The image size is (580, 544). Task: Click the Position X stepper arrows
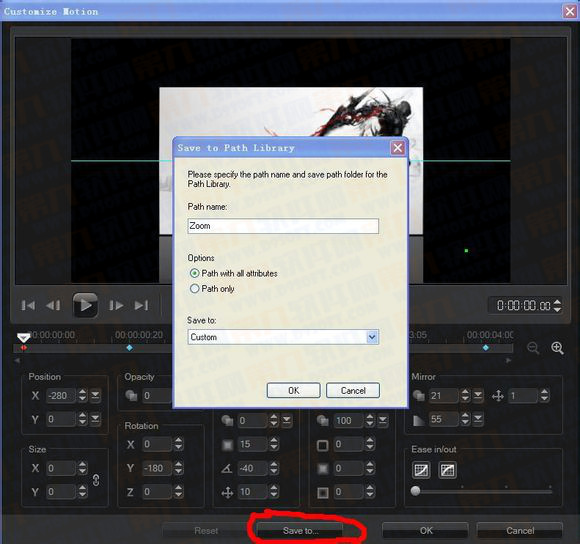[82, 396]
